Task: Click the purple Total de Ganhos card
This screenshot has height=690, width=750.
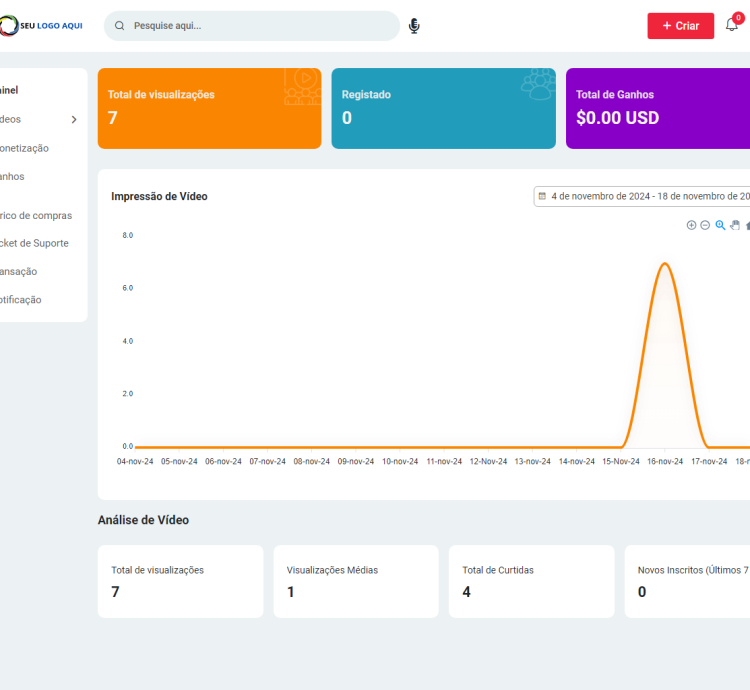Action: click(657, 108)
